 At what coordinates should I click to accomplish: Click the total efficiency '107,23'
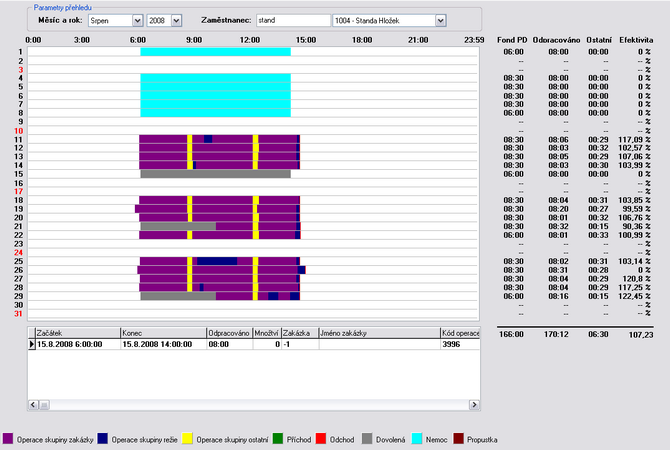(x=641, y=335)
